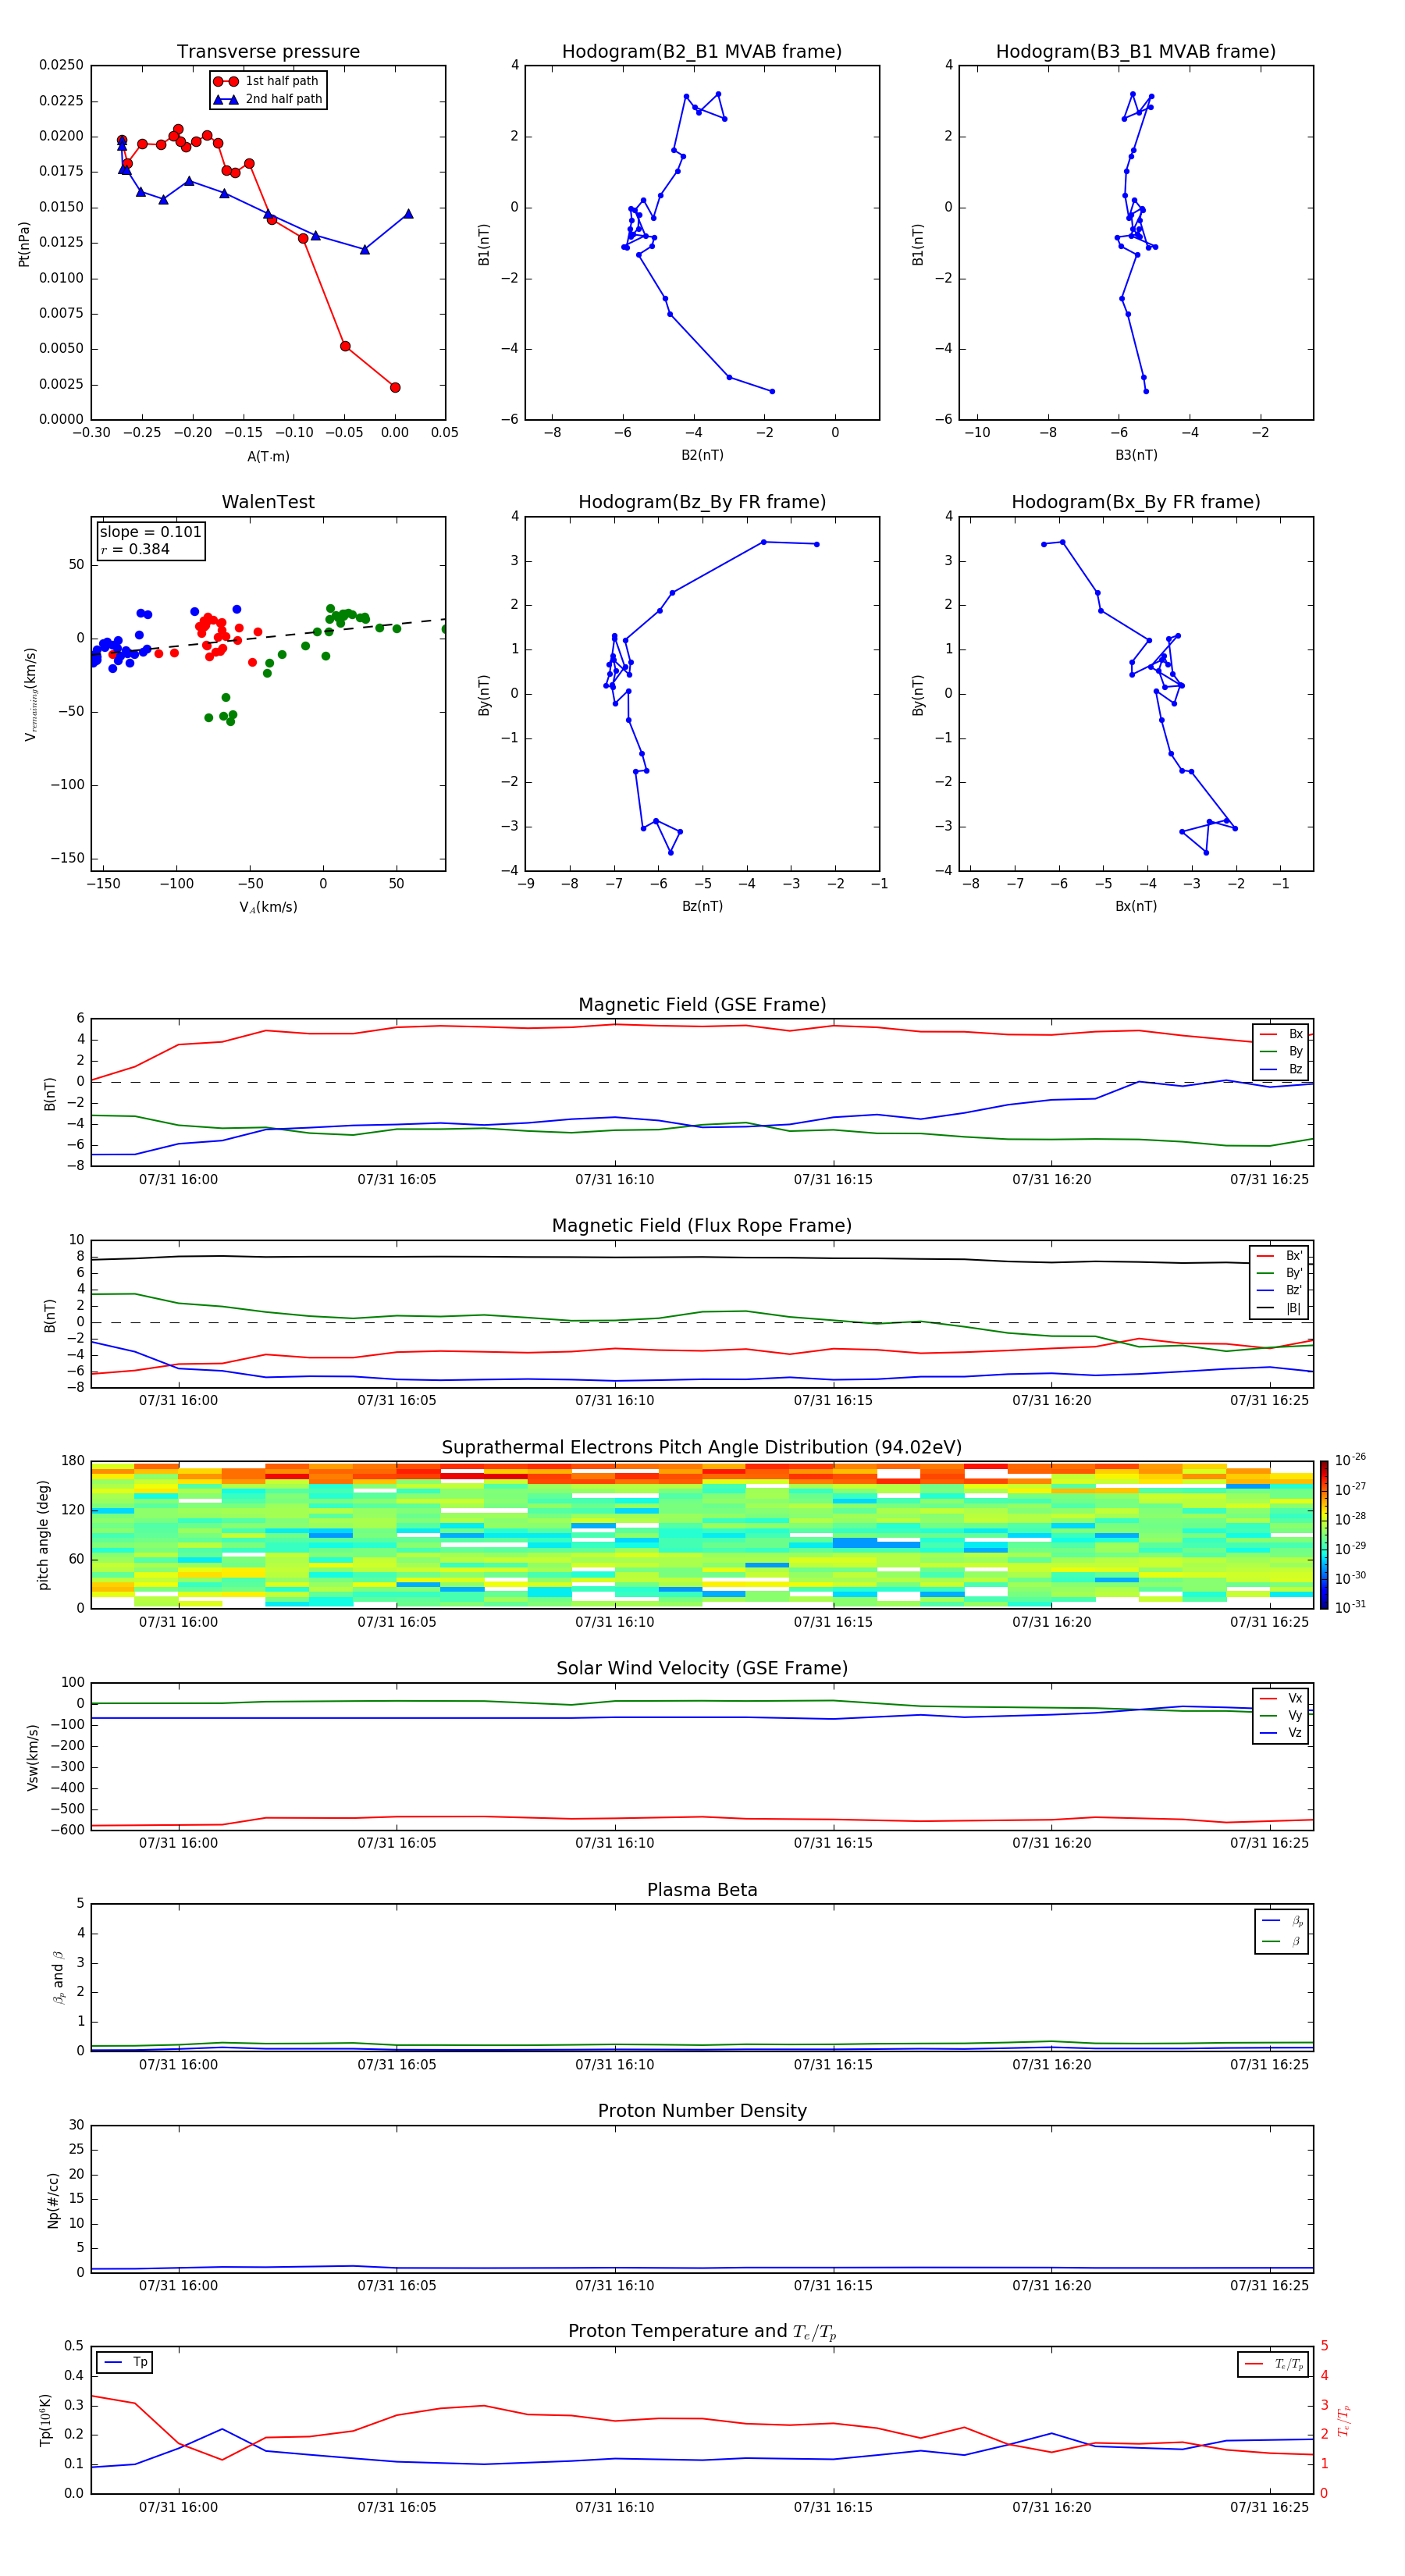Viewport: 1405px width, 2576px height.
Task: Click the 'Magnetic Field (Flux Rope Frame)' title
Action: tap(702, 1226)
